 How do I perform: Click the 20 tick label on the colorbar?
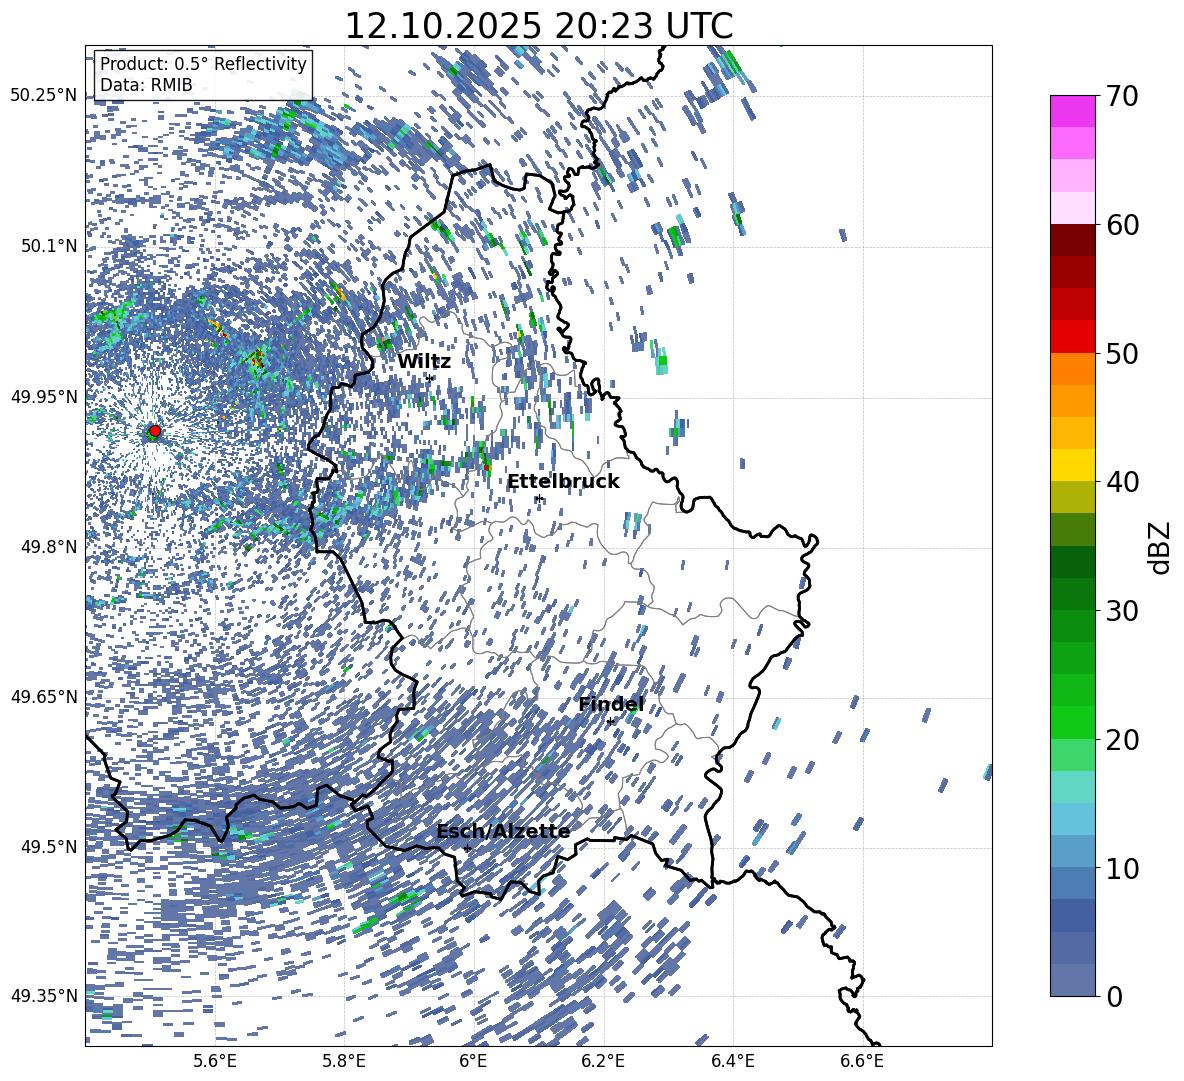click(x=1121, y=739)
